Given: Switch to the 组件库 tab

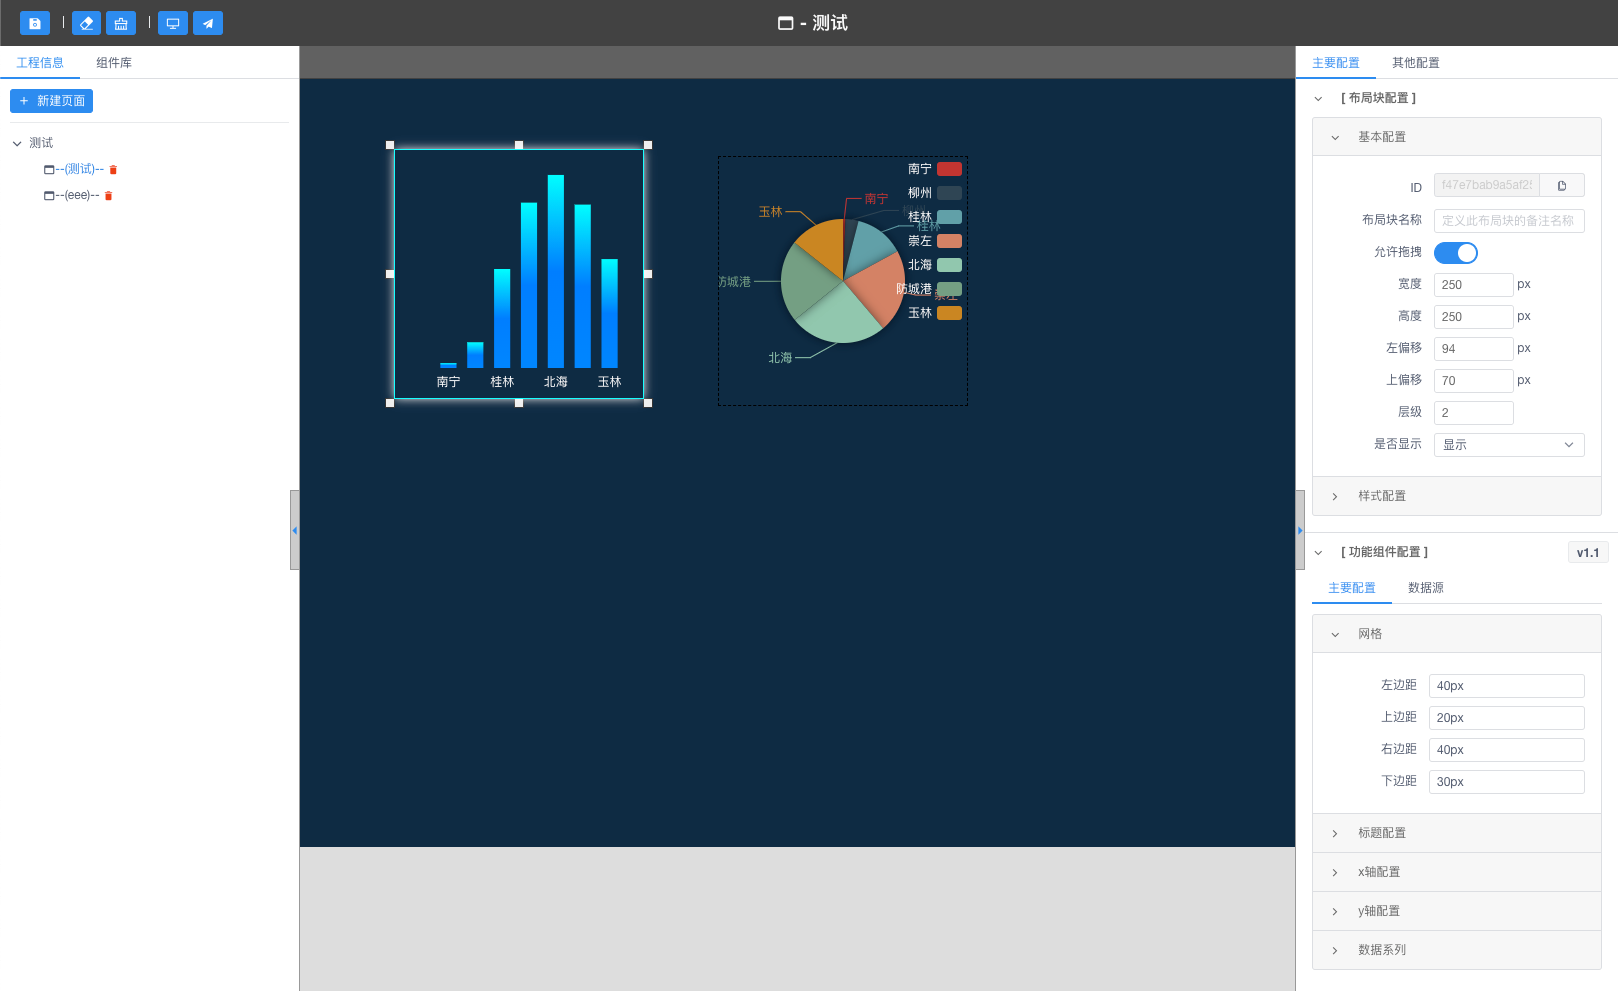Looking at the screenshot, I should pyautogui.click(x=114, y=63).
